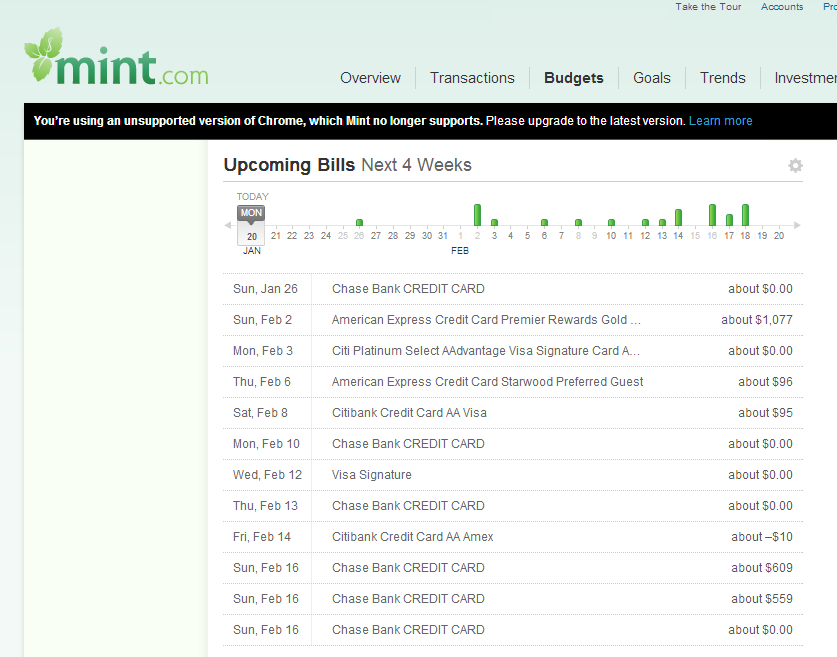Open Citi Platinum Select AAdvantage Visa bill
Viewport: 837px width, 657px height.
tap(512, 351)
